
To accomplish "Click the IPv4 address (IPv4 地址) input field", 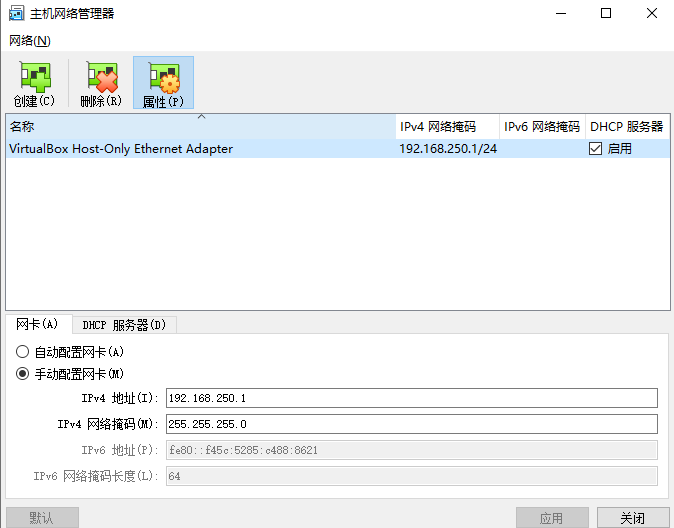I will click(x=410, y=398).
